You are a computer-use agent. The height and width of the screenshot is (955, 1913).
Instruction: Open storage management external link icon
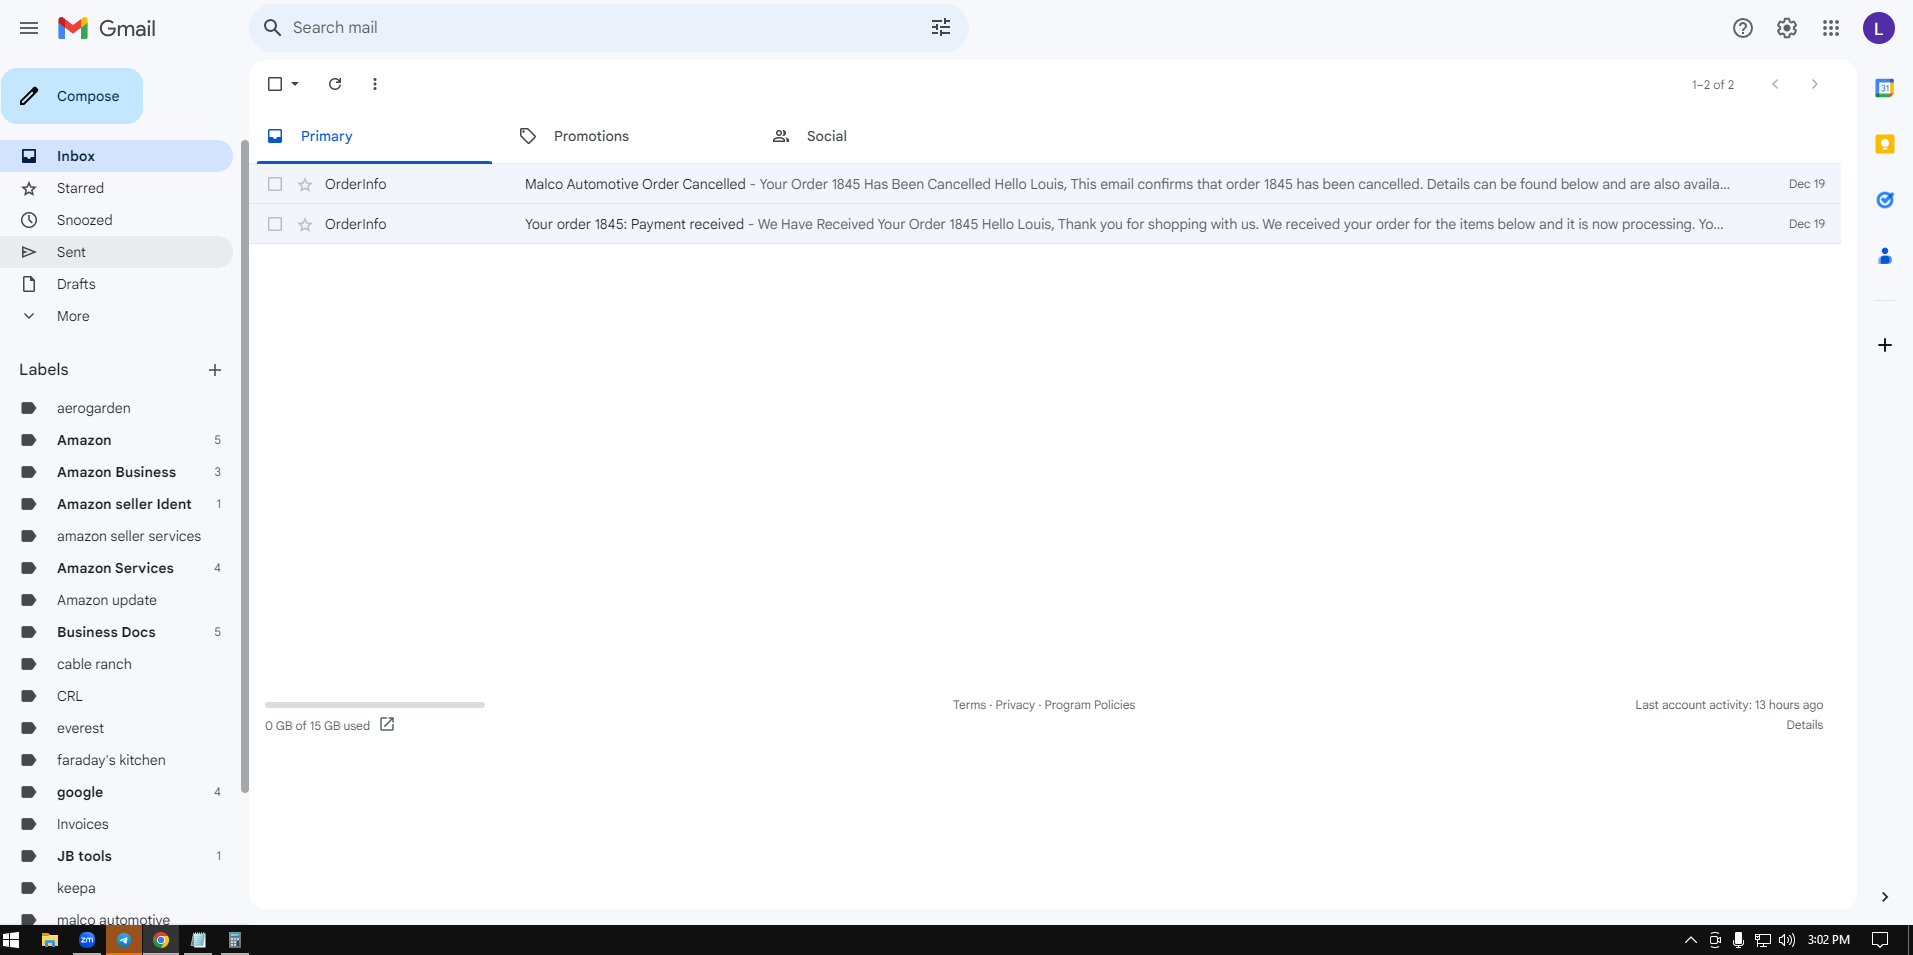click(387, 724)
